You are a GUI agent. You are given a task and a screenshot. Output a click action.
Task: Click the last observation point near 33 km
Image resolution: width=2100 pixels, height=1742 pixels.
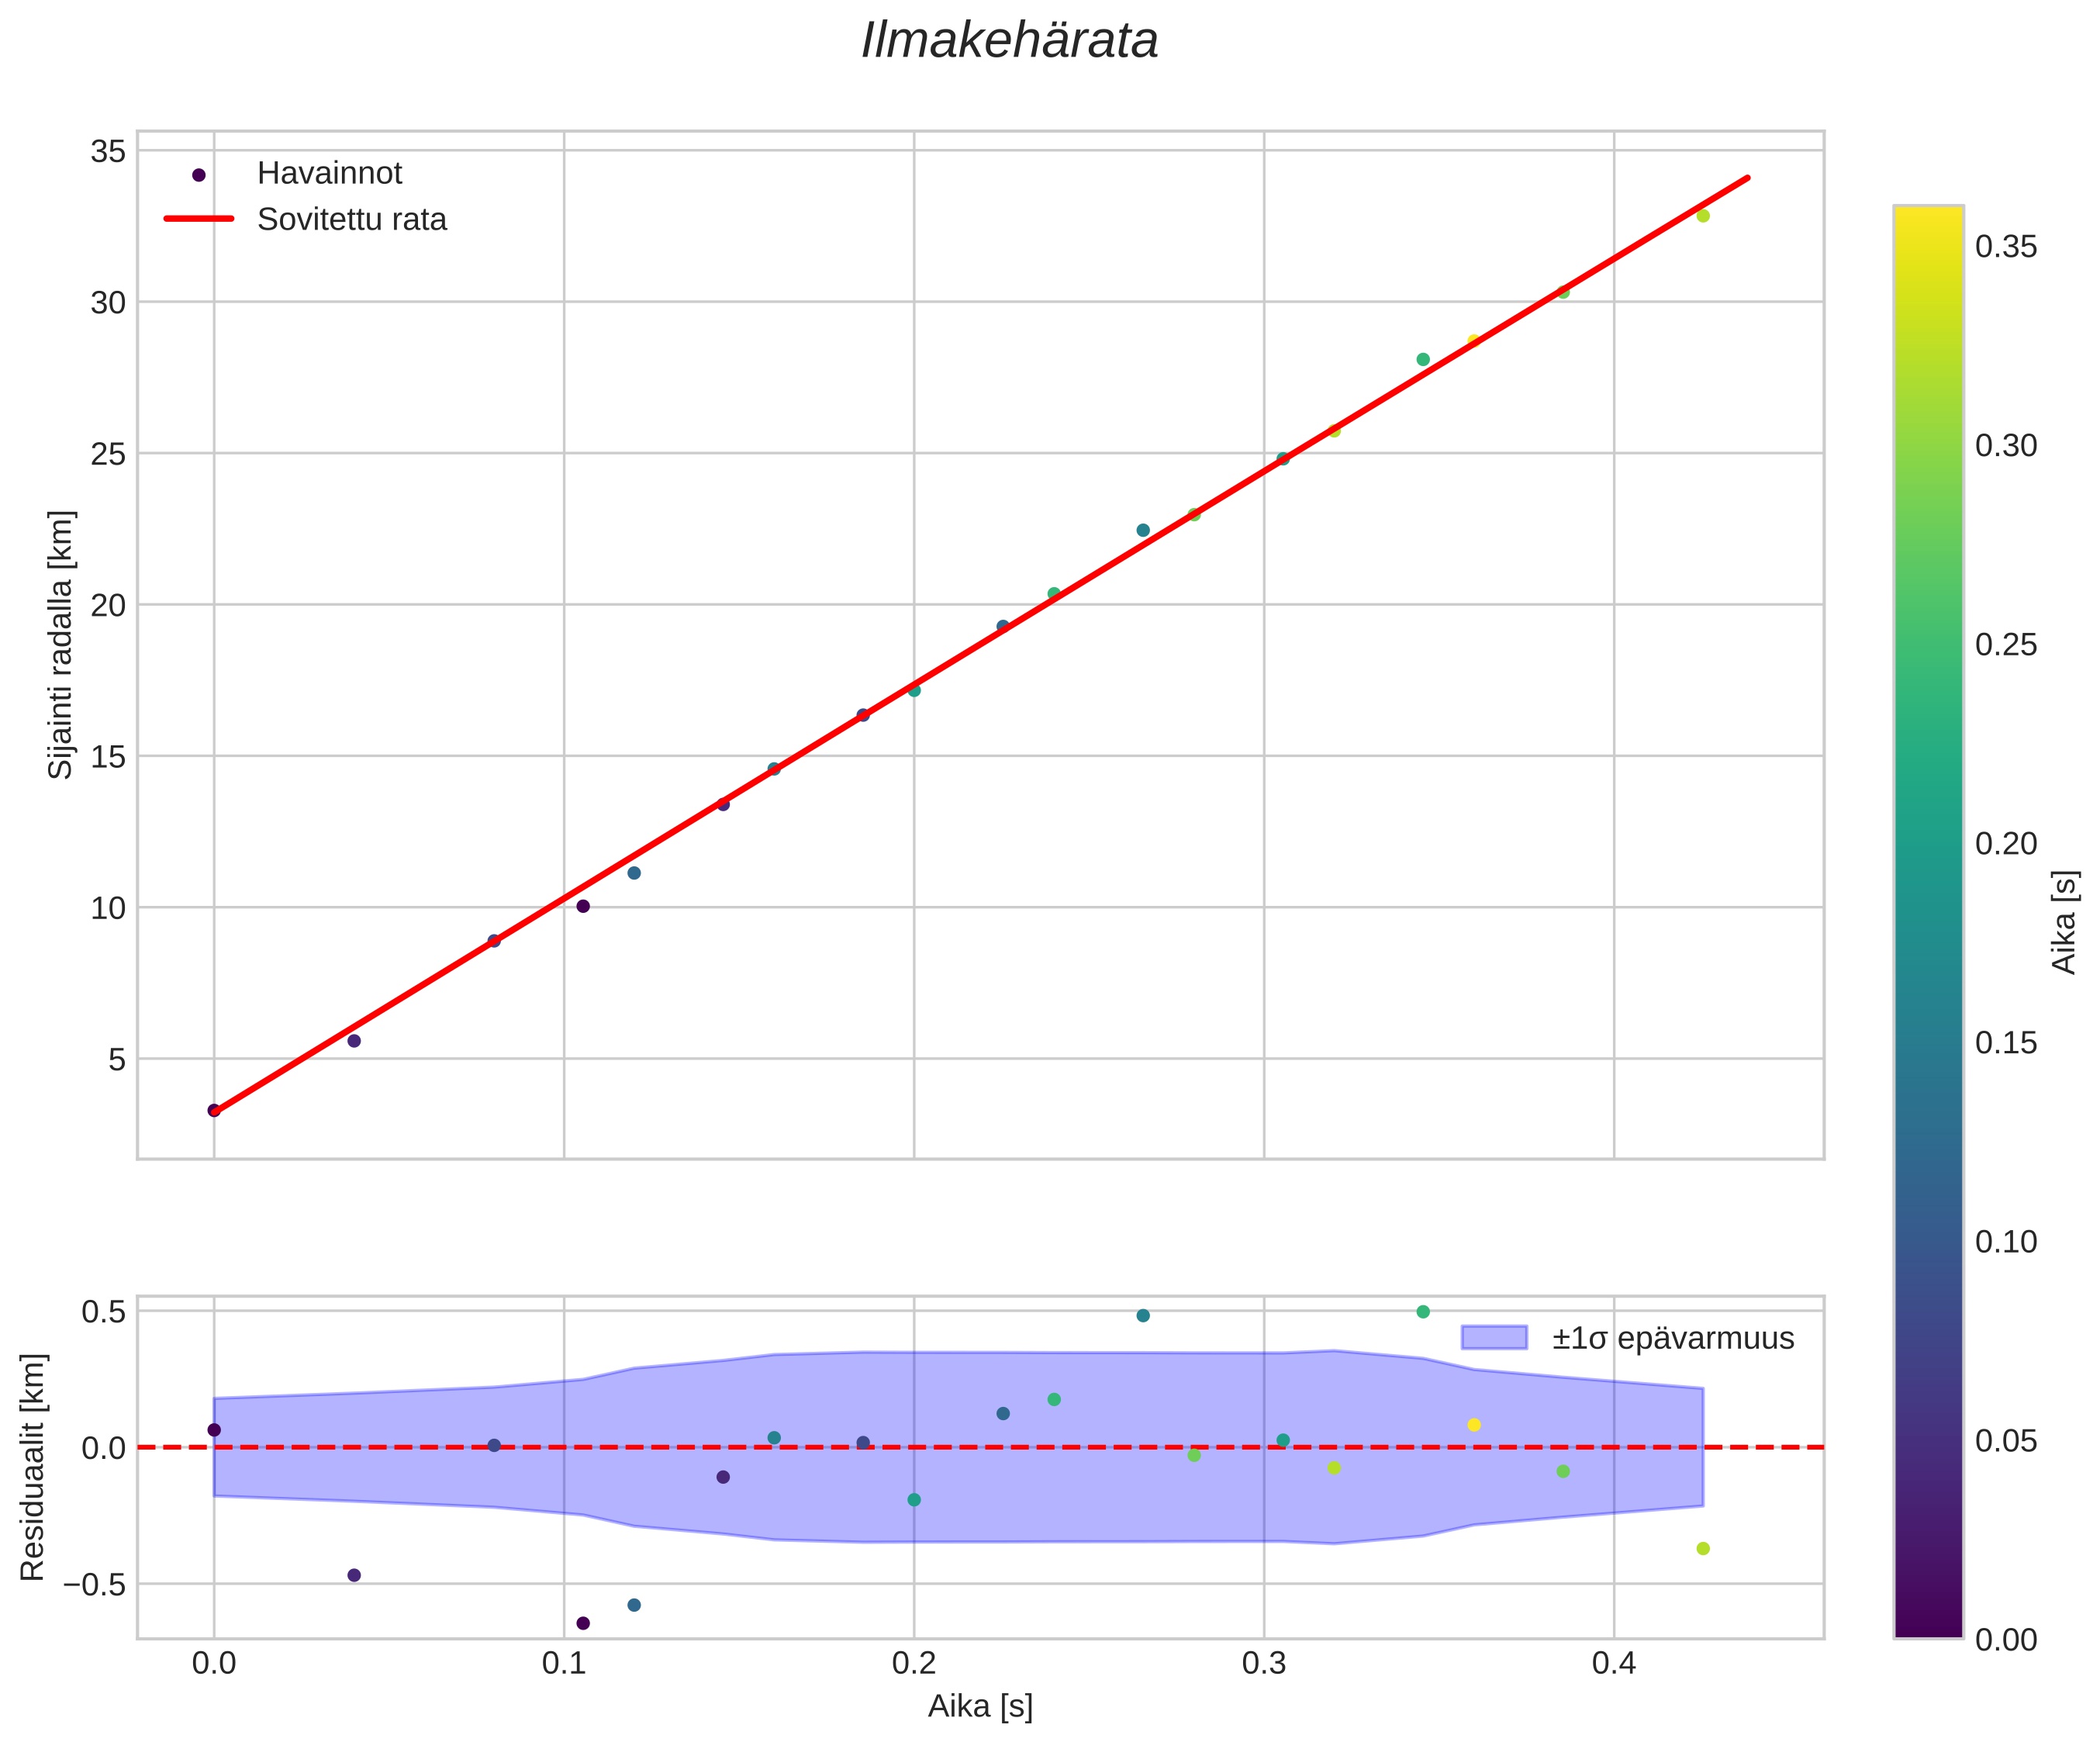1703,216
